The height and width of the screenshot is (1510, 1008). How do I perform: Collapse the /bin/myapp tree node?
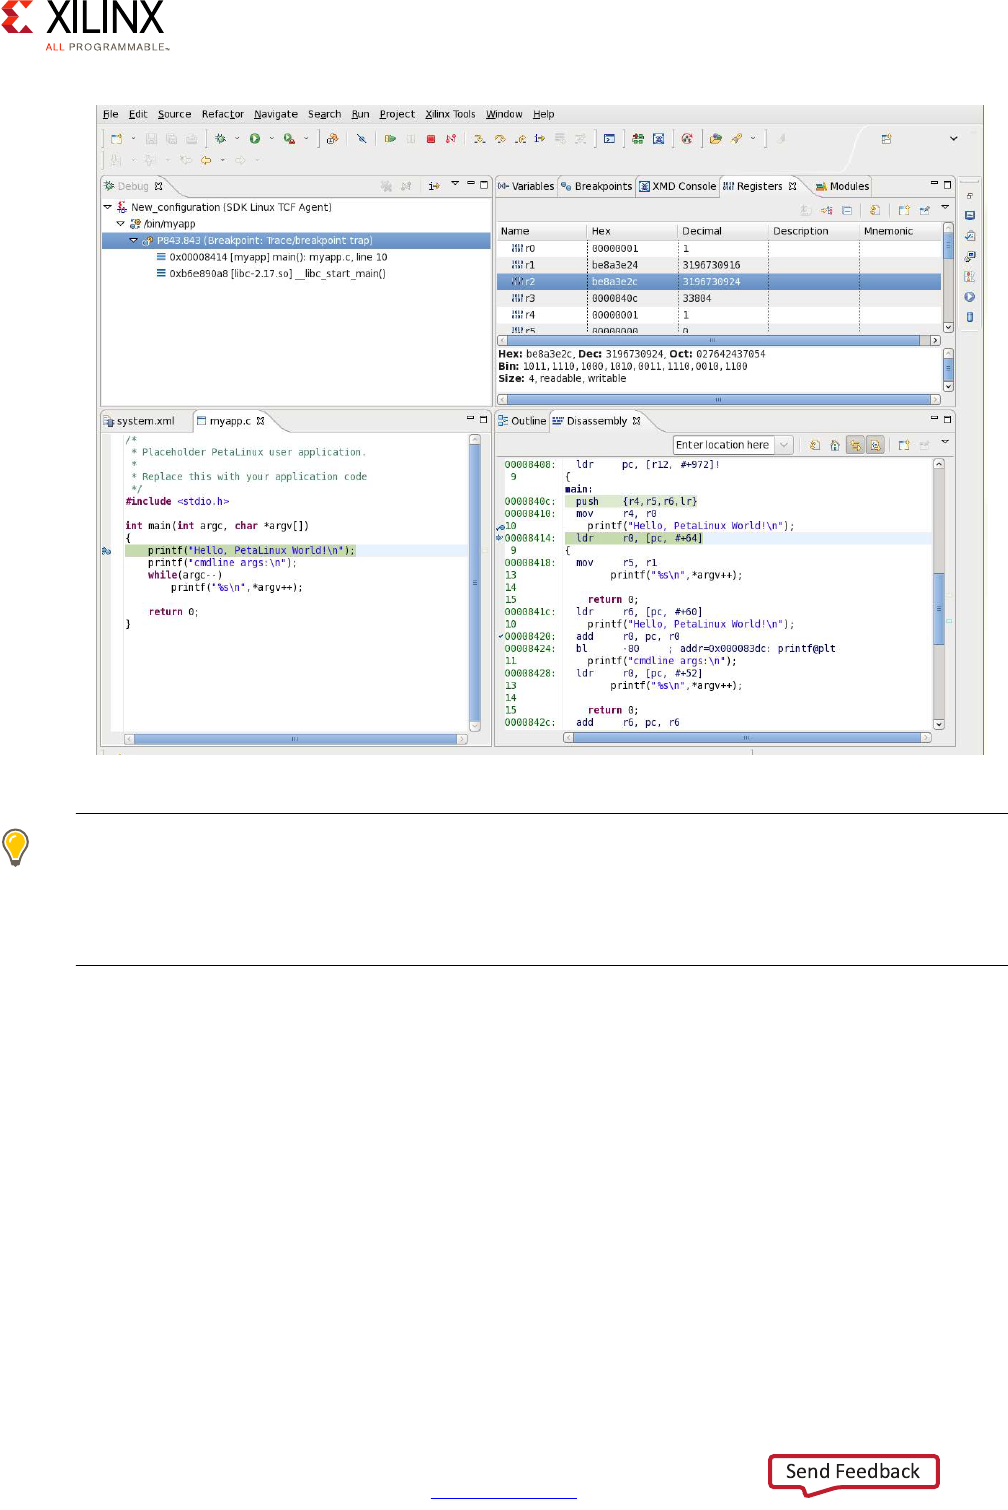(121, 224)
